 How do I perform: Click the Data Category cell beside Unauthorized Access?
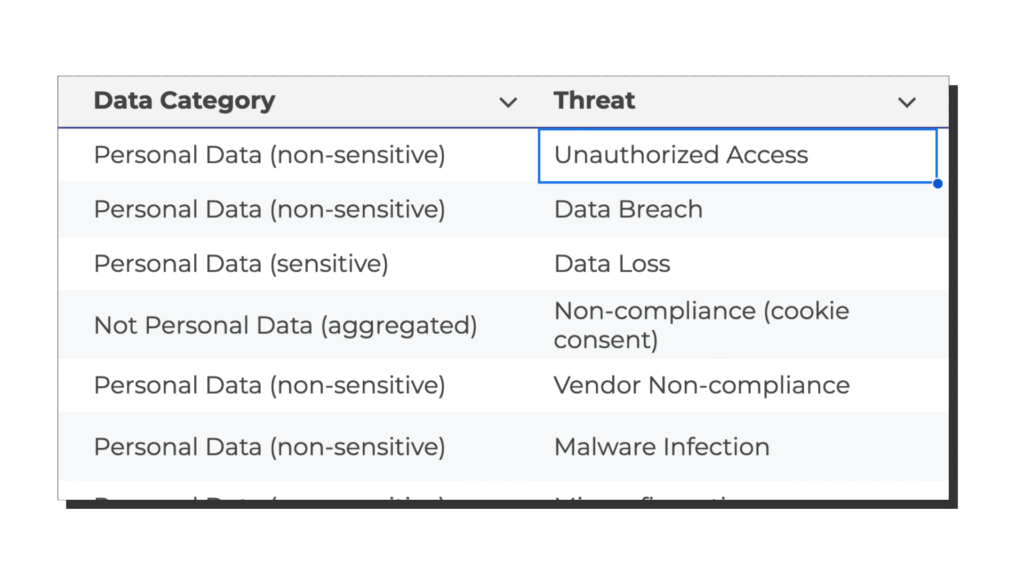(x=269, y=155)
